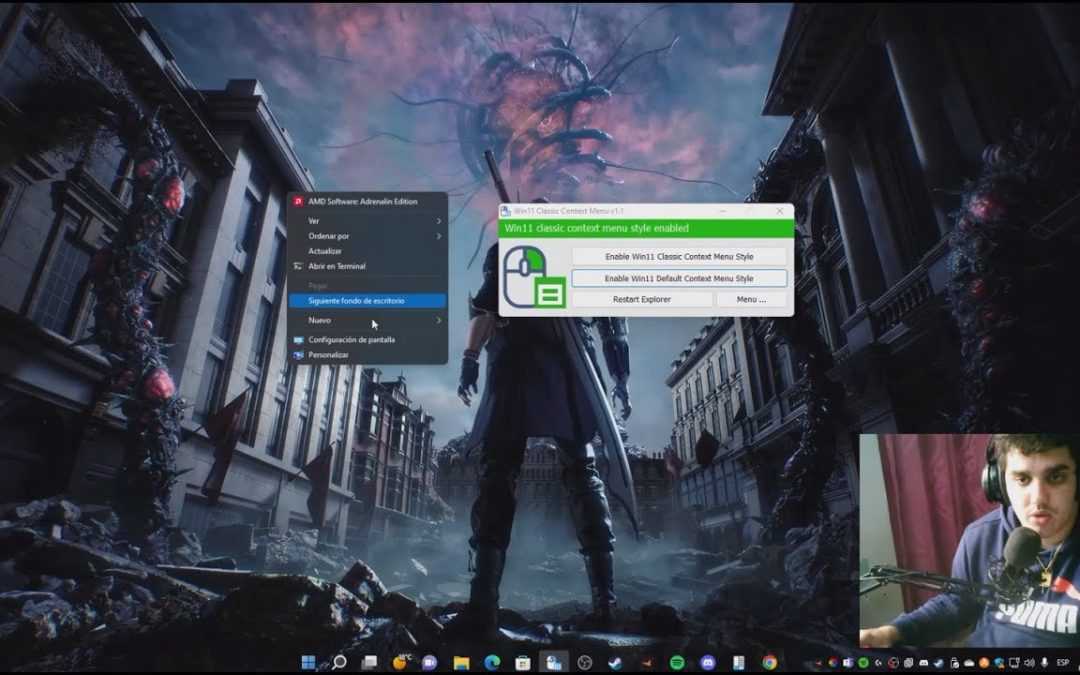This screenshot has width=1080, height=675.
Task: Expand the Nuevo submenu arrow
Action: 439,320
